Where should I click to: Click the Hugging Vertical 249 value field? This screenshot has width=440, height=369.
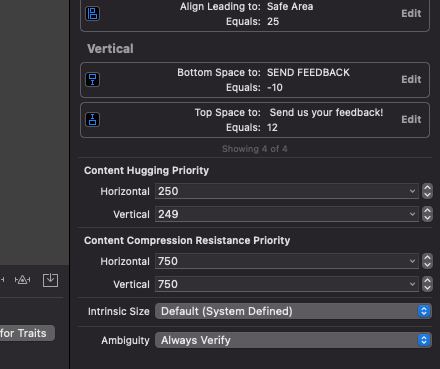tap(287, 214)
